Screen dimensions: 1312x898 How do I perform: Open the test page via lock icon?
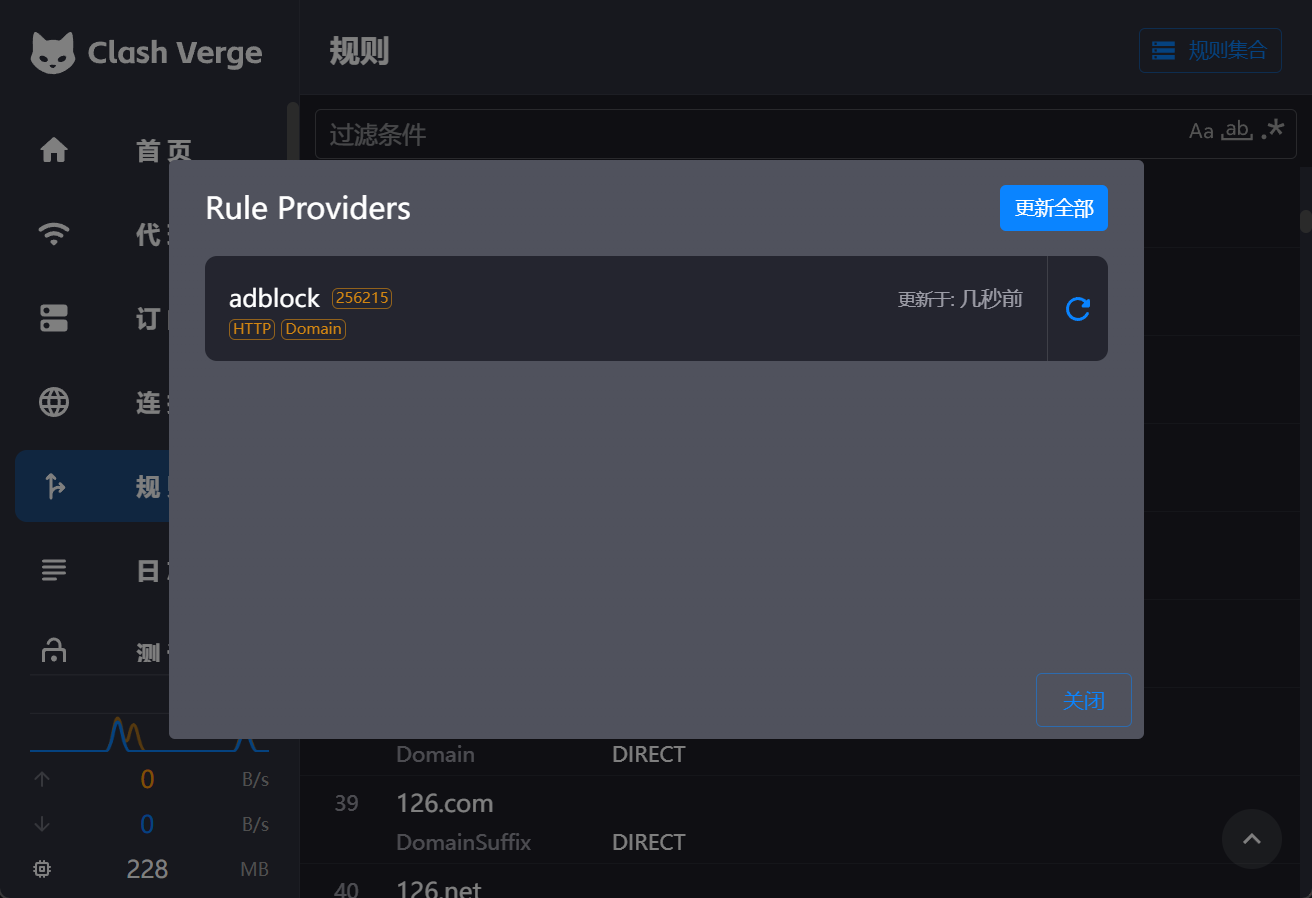tap(54, 651)
